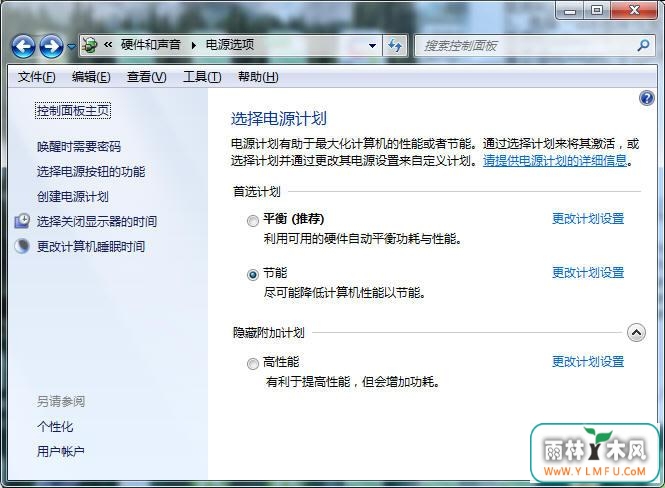Click 更改计划设置 for 高性能 plan

(588, 362)
